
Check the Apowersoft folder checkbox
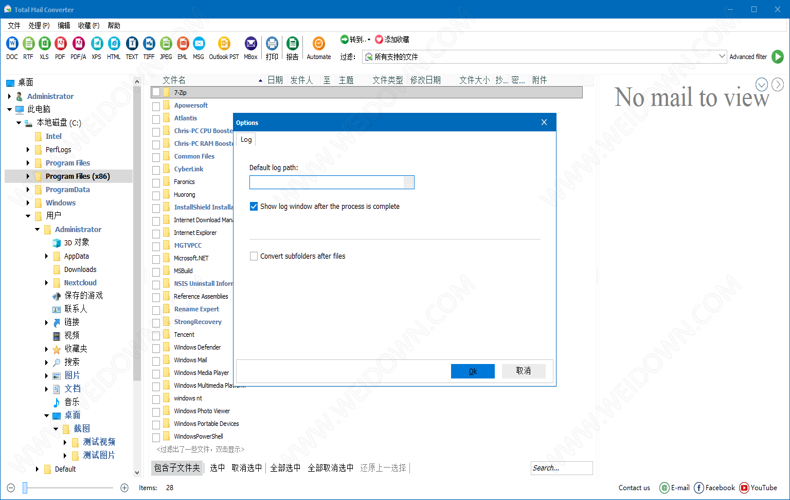point(156,106)
